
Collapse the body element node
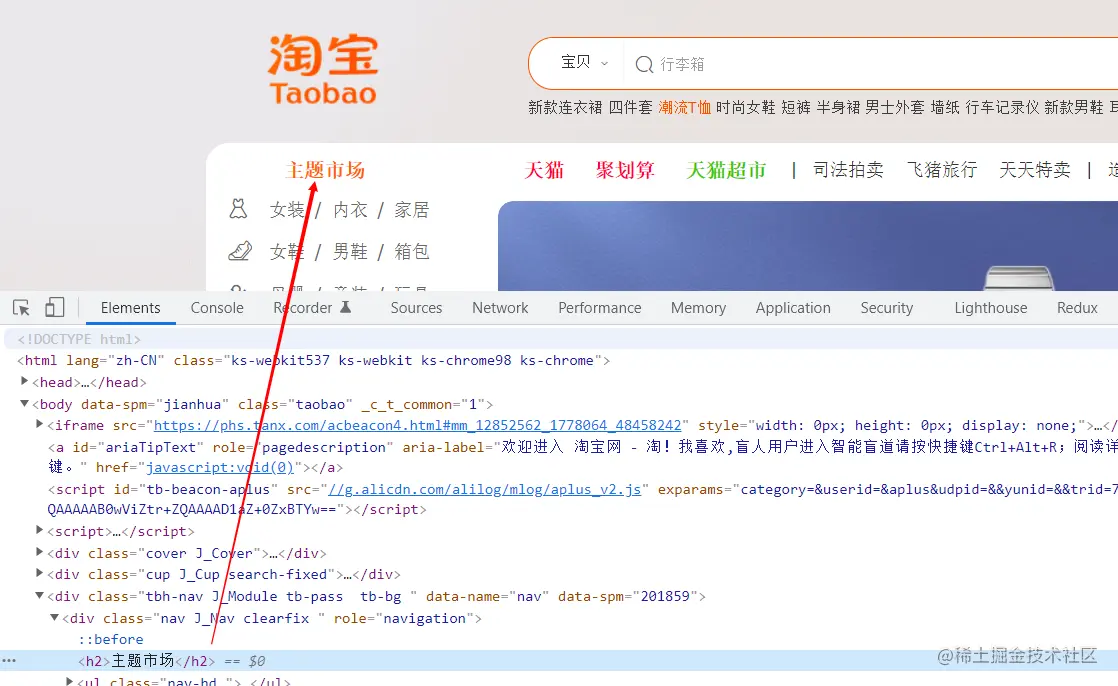[24, 404]
